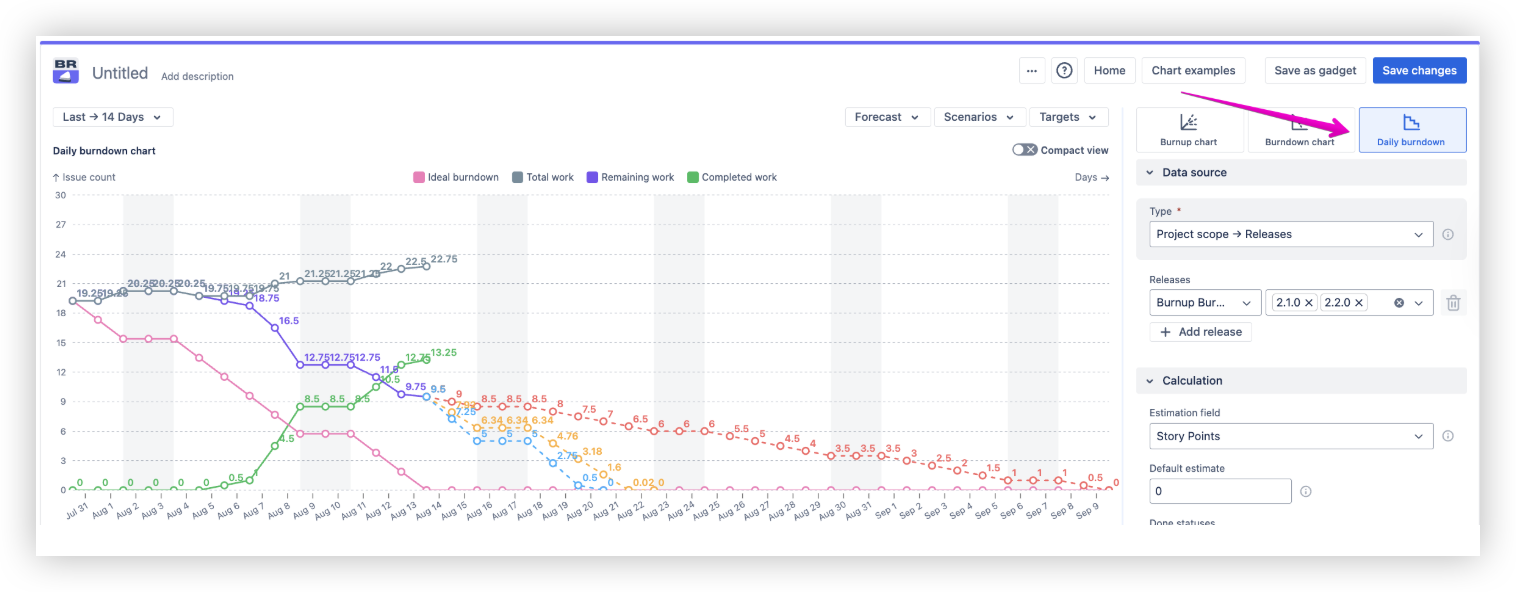The width and height of the screenshot is (1516, 592).
Task: Open the Targets dropdown
Action: click(1069, 117)
